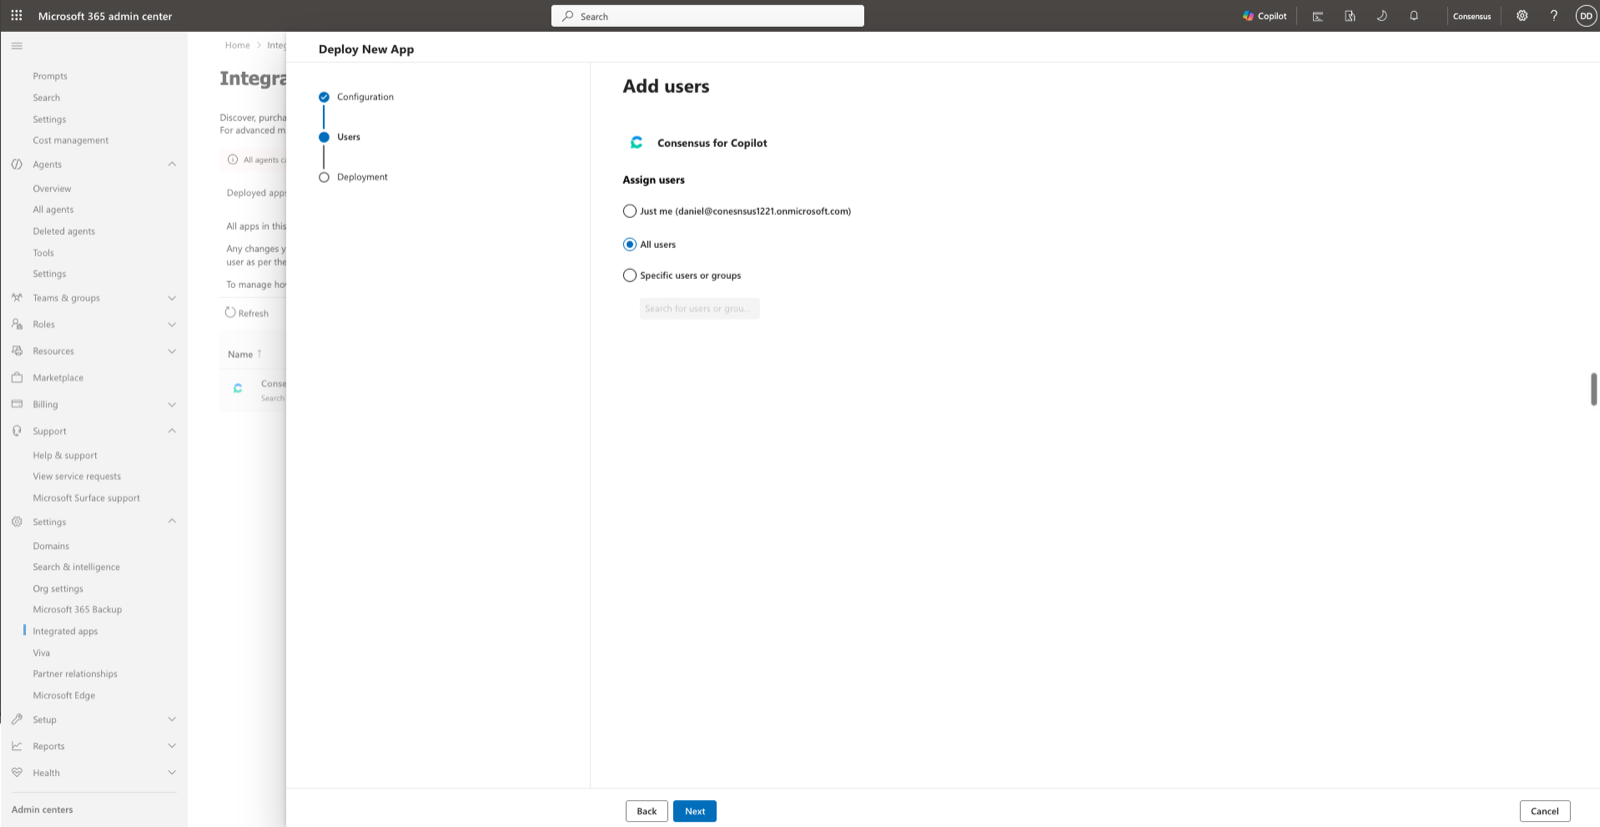Click the vertical scrollbar thumb at right

pyautogui.click(x=1594, y=389)
